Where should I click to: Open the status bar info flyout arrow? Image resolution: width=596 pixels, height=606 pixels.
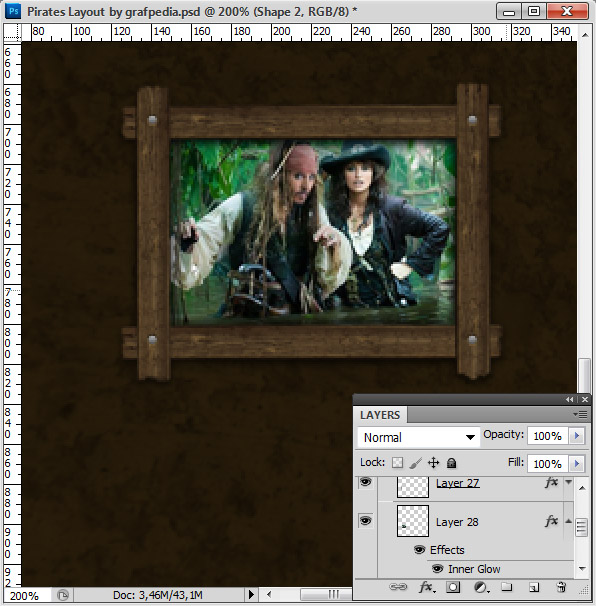(x=251, y=594)
